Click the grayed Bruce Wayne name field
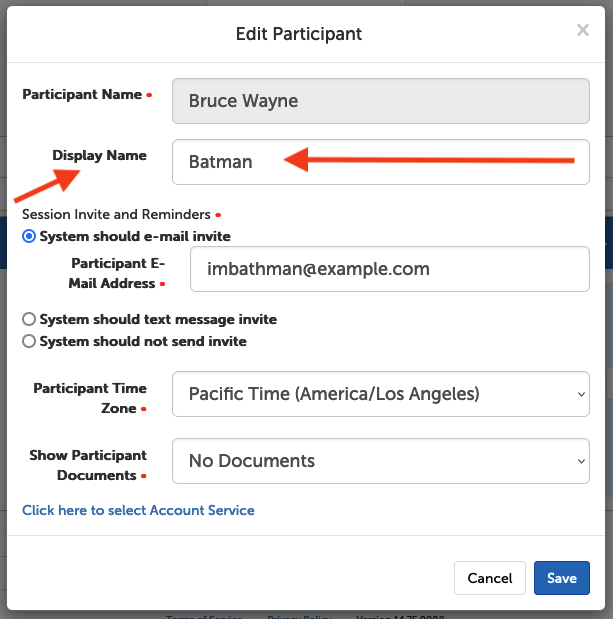 click(x=380, y=101)
